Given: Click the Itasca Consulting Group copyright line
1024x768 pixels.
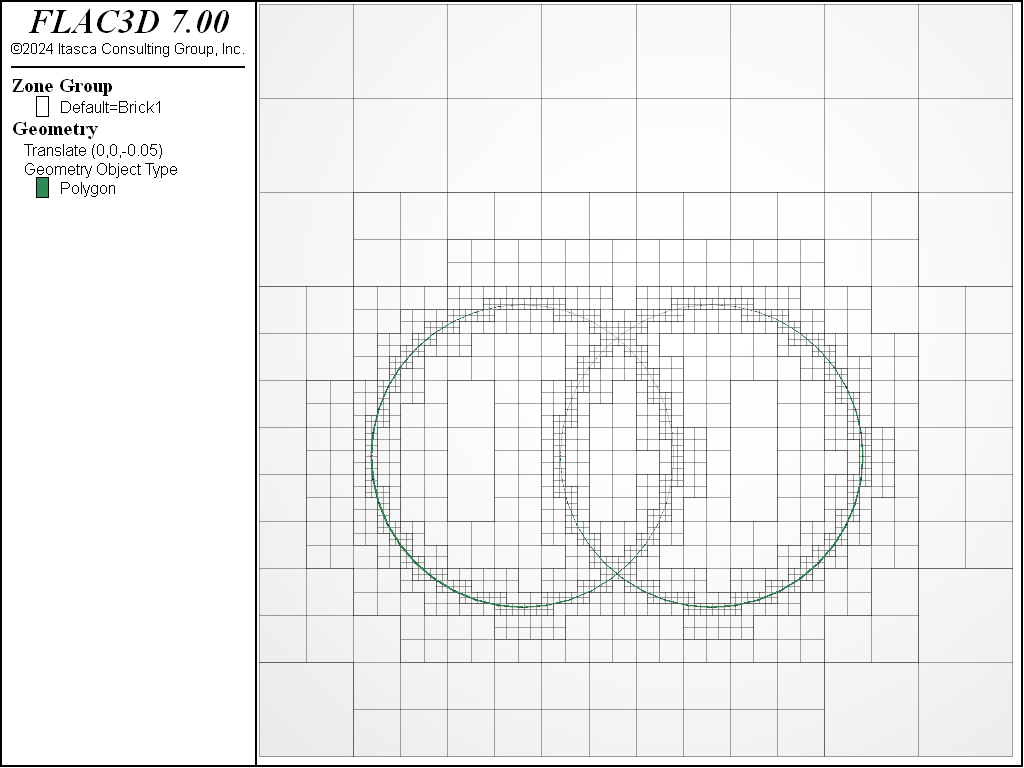Looking at the screenshot, I should pyautogui.click(x=128, y=49).
